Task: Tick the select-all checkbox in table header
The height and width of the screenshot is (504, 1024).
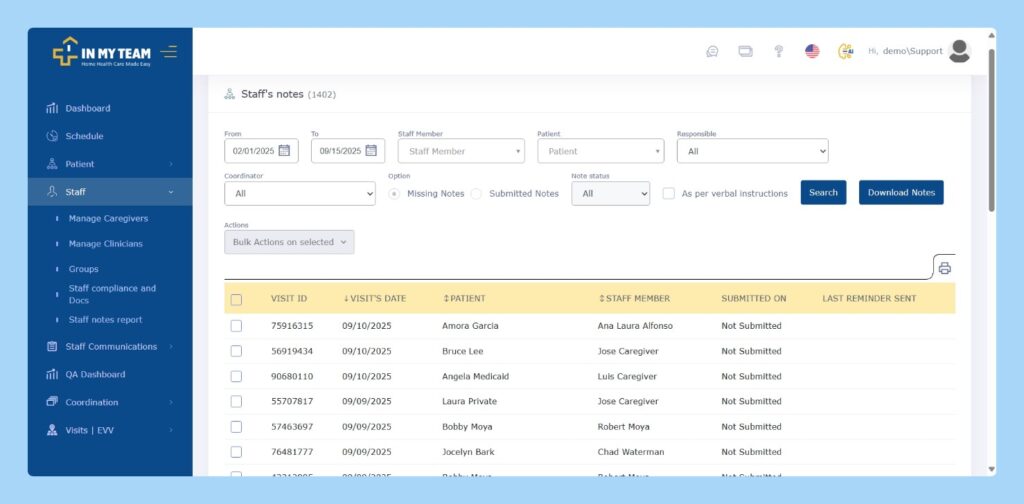Action: (x=236, y=299)
